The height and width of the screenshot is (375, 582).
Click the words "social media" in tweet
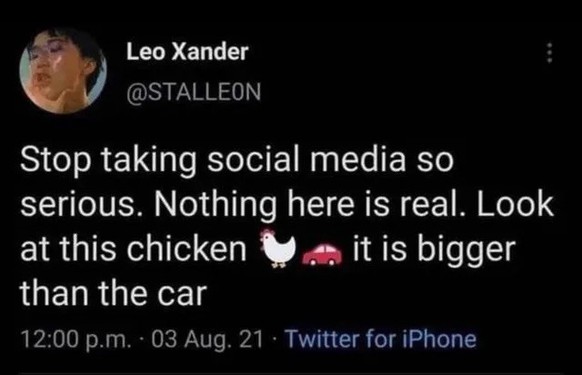click(306, 160)
